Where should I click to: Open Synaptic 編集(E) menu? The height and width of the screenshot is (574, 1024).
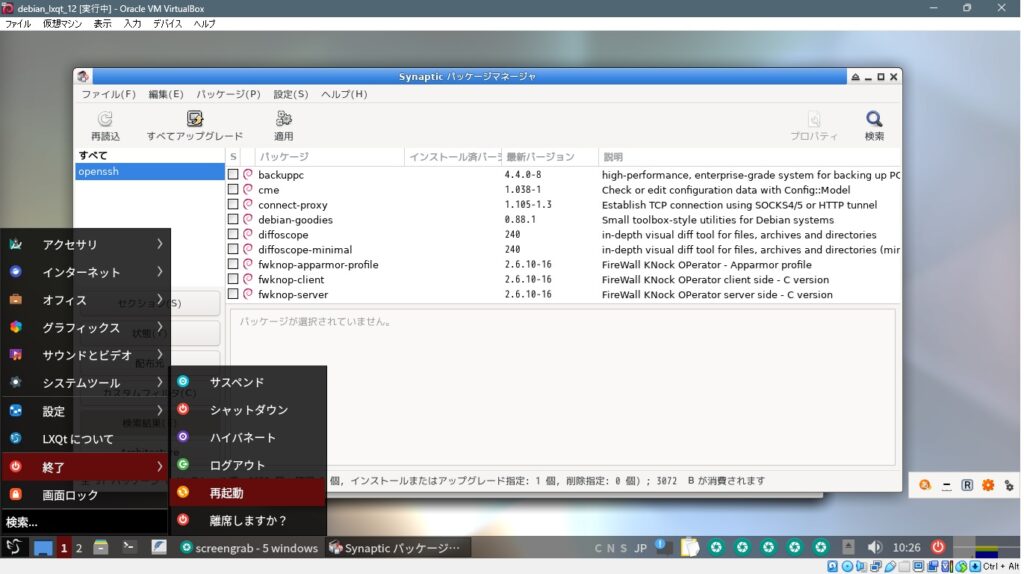point(166,94)
